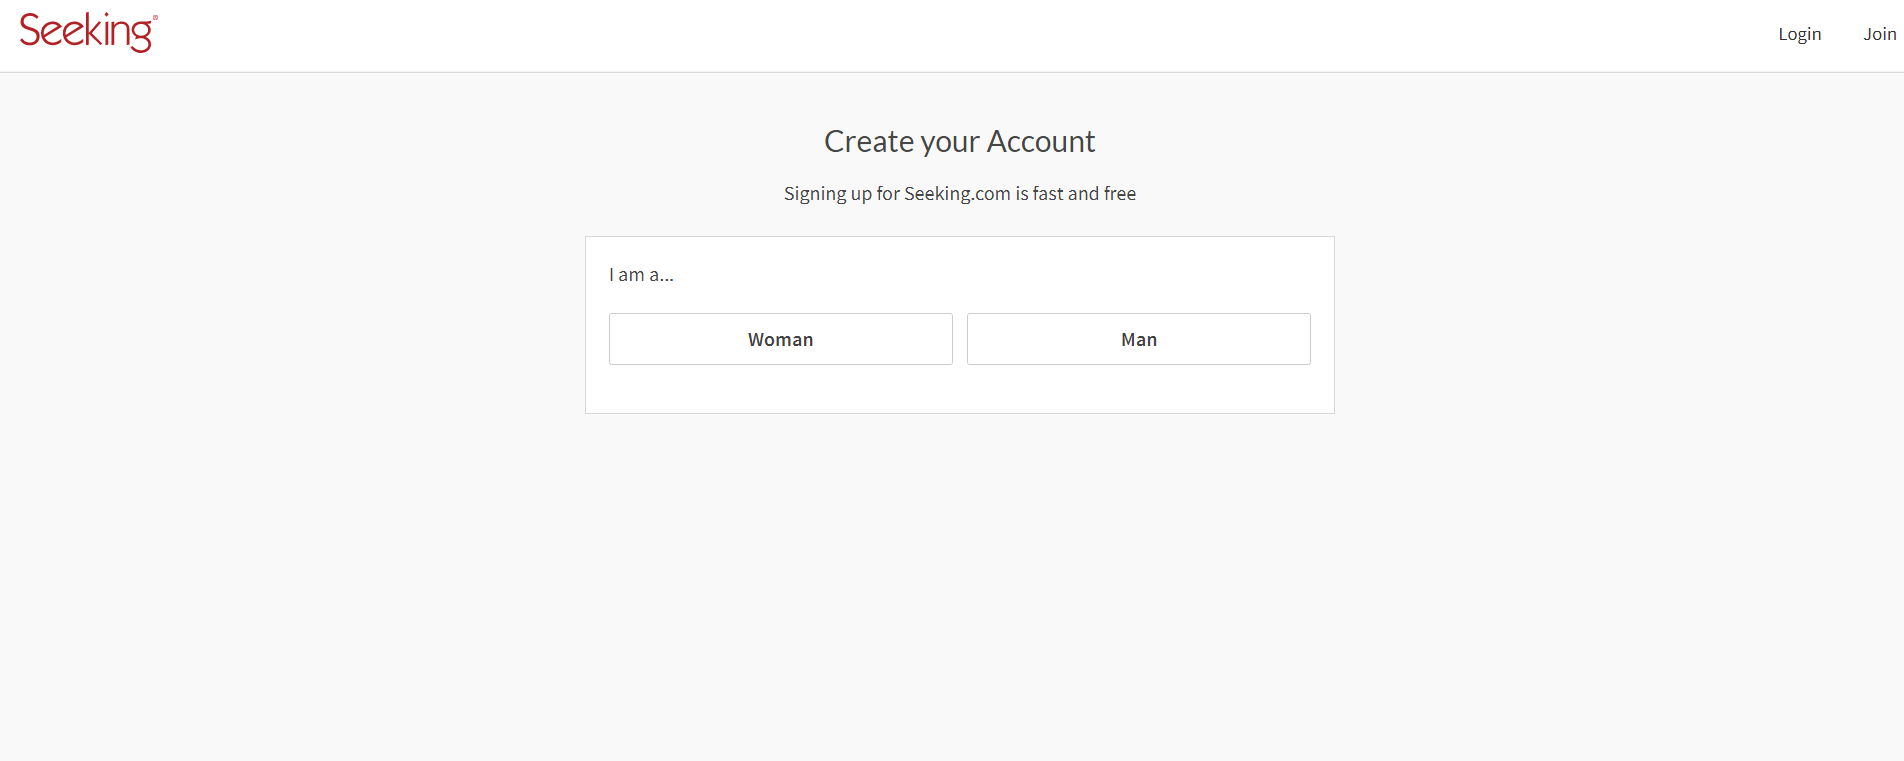The height and width of the screenshot is (761, 1904).
Task: Click the 'Create your Account' heading
Action: [959, 142]
